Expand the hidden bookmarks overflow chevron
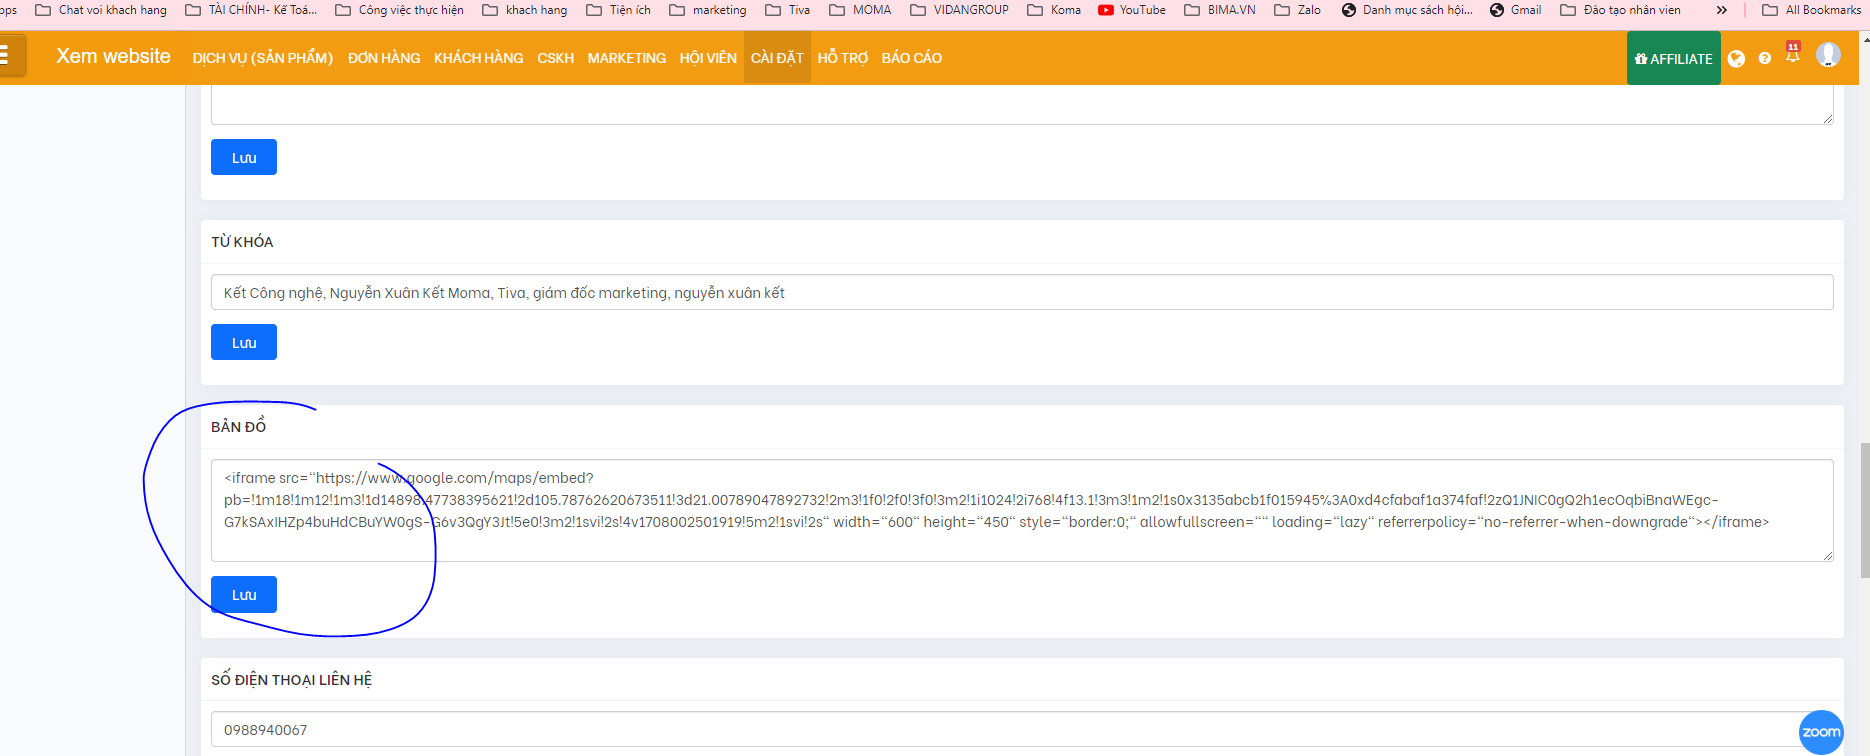 (x=1722, y=10)
